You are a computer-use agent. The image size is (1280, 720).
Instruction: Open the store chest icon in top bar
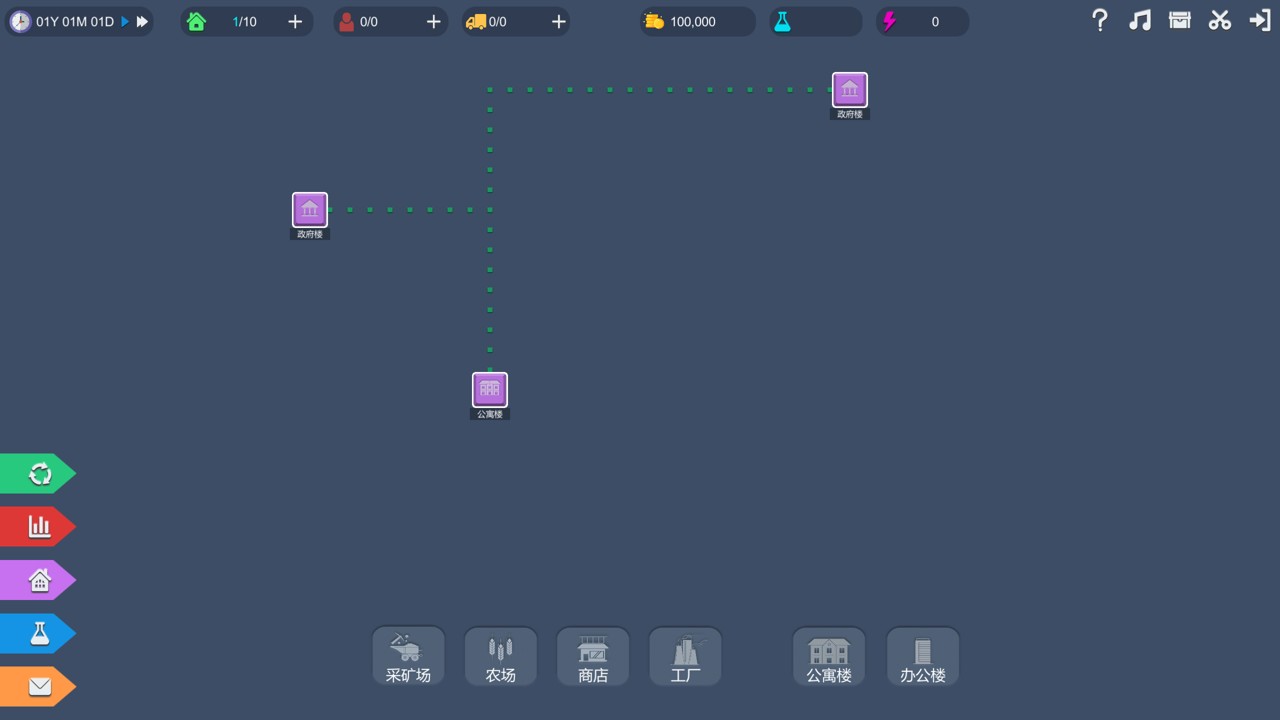click(1180, 21)
